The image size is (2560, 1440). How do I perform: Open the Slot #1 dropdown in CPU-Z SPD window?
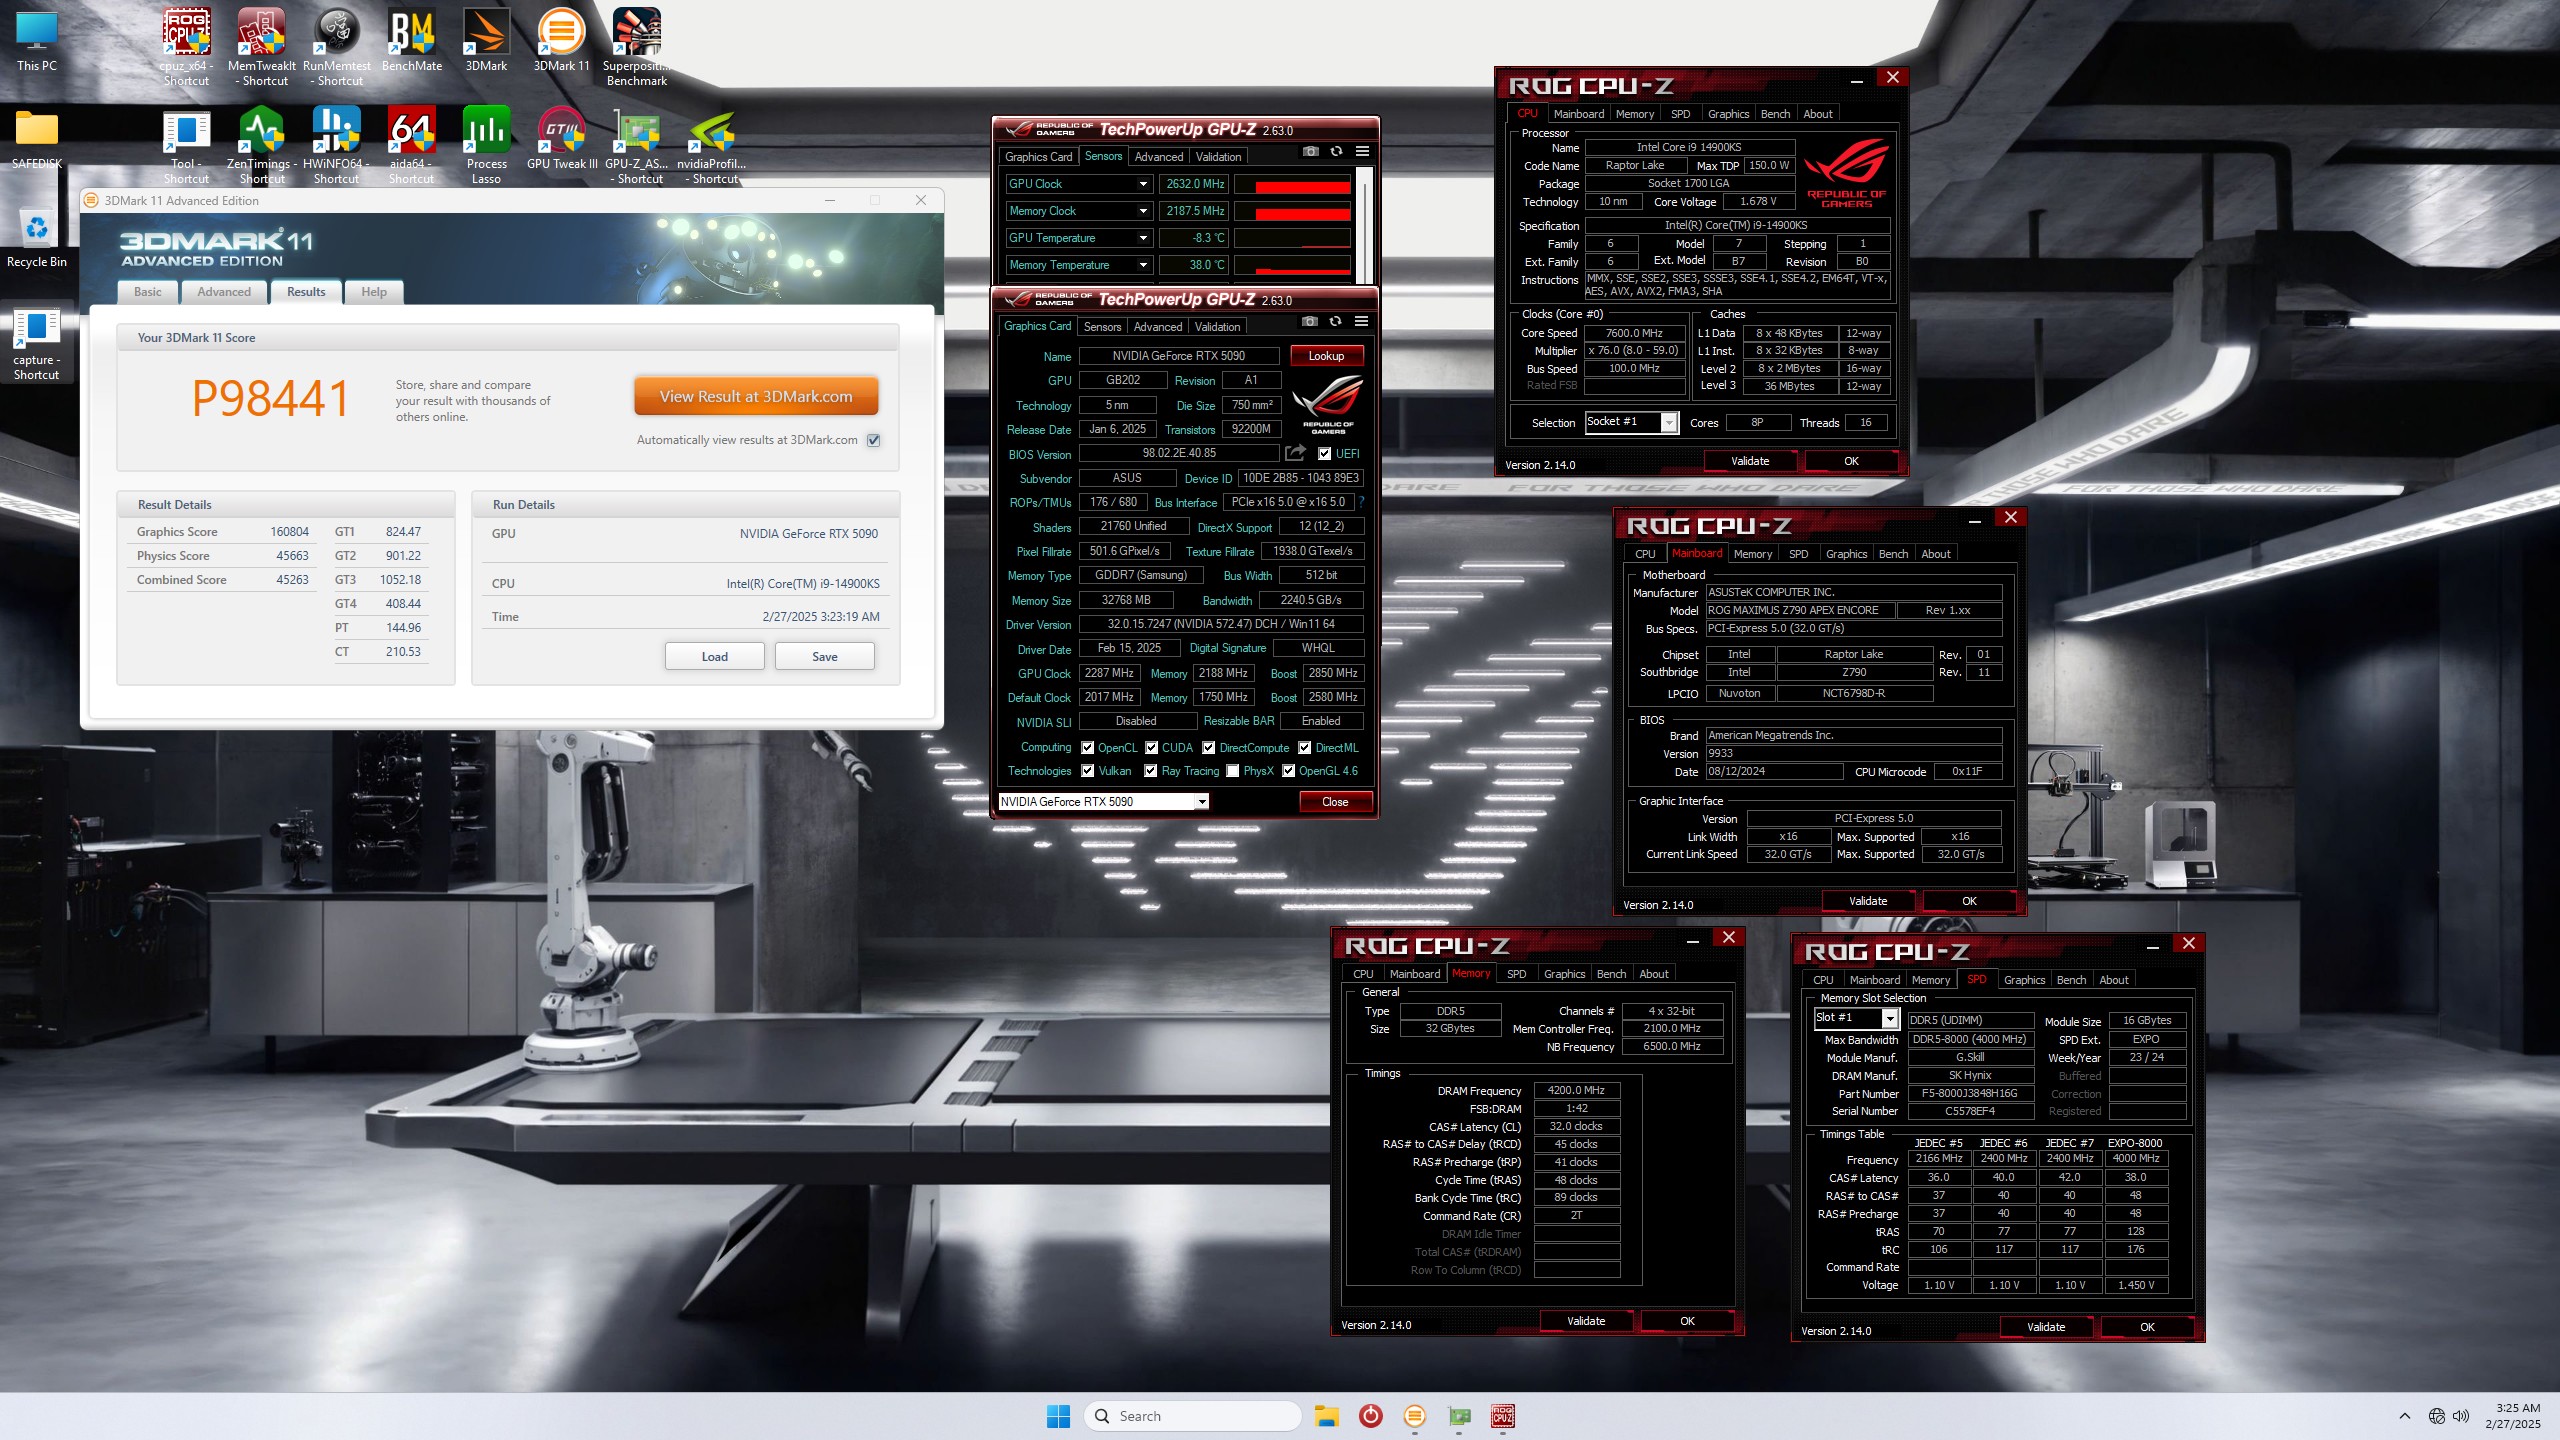1856,1018
